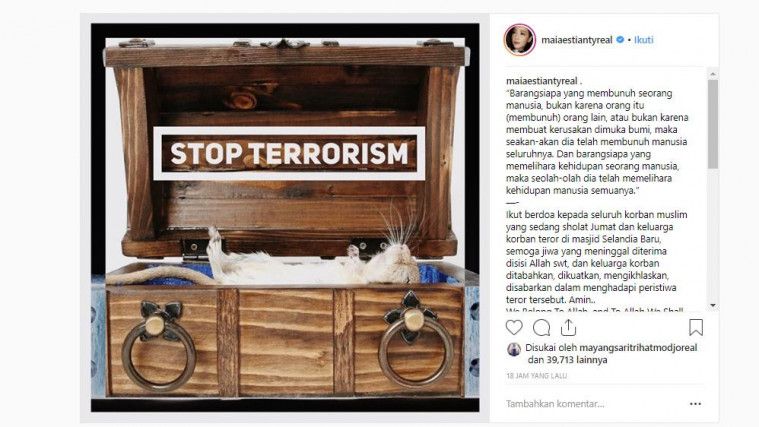Share the post using the share icon
Screen dimensions: 759x427
click(568, 328)
